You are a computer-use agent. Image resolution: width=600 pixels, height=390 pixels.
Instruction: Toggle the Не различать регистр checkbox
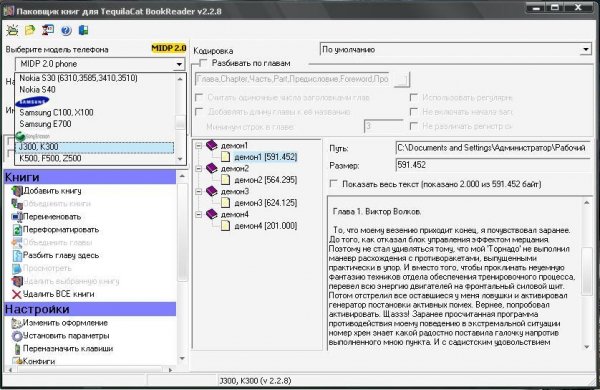(x=413, y=126)
